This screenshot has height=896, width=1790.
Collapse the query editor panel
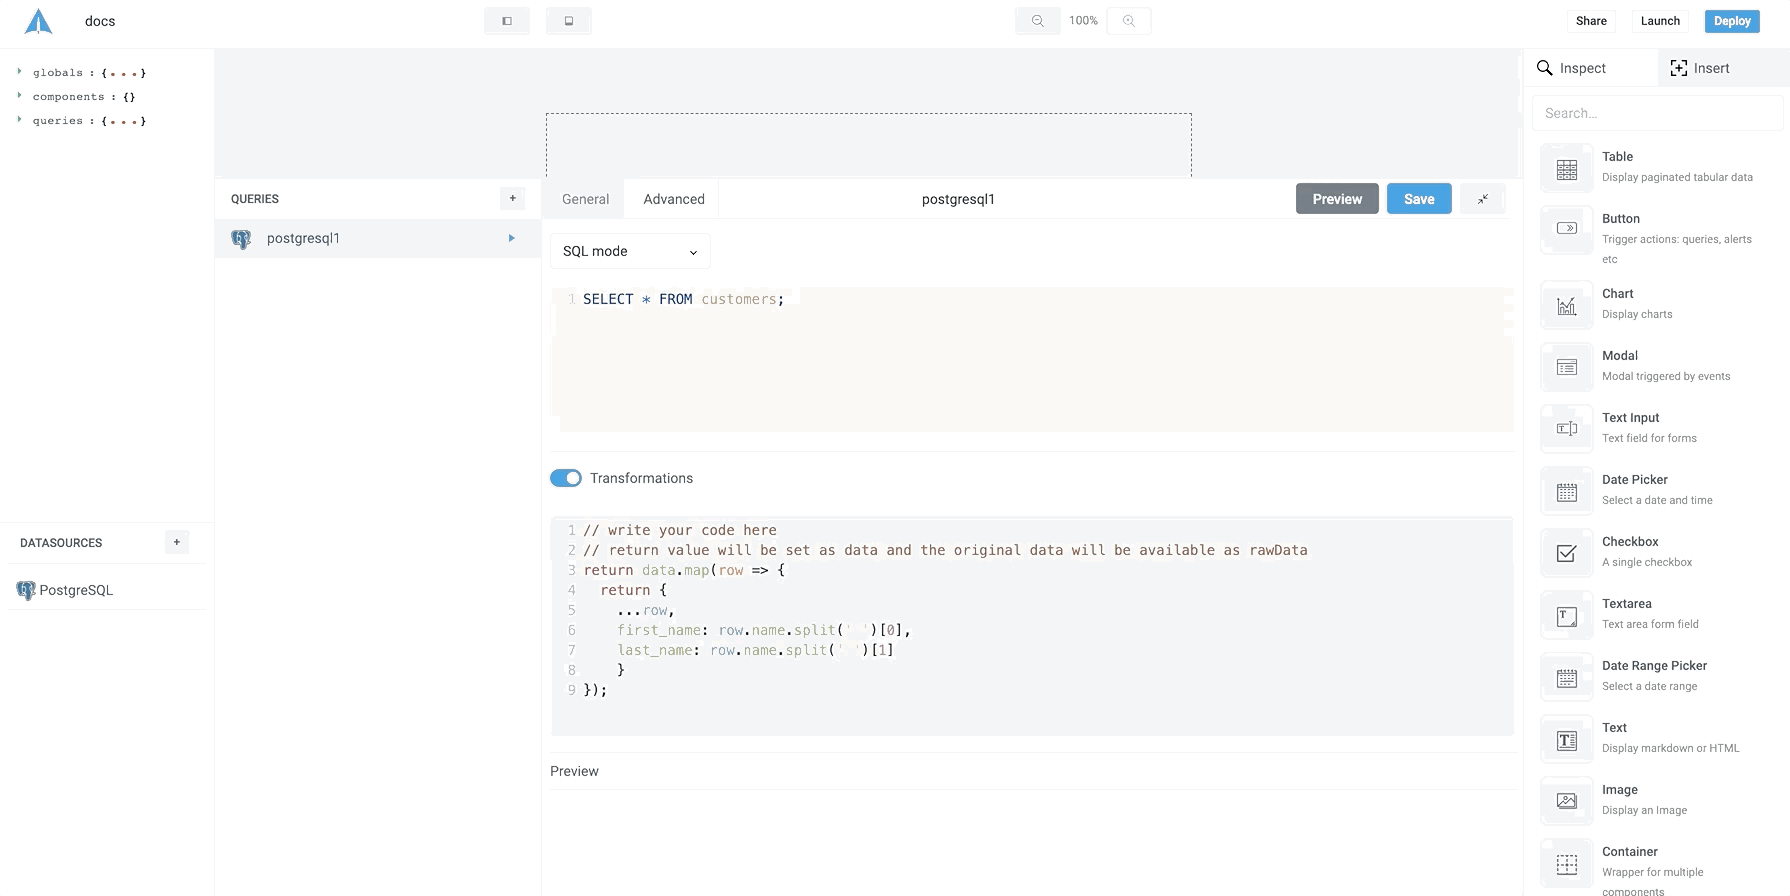(1482, 199)
